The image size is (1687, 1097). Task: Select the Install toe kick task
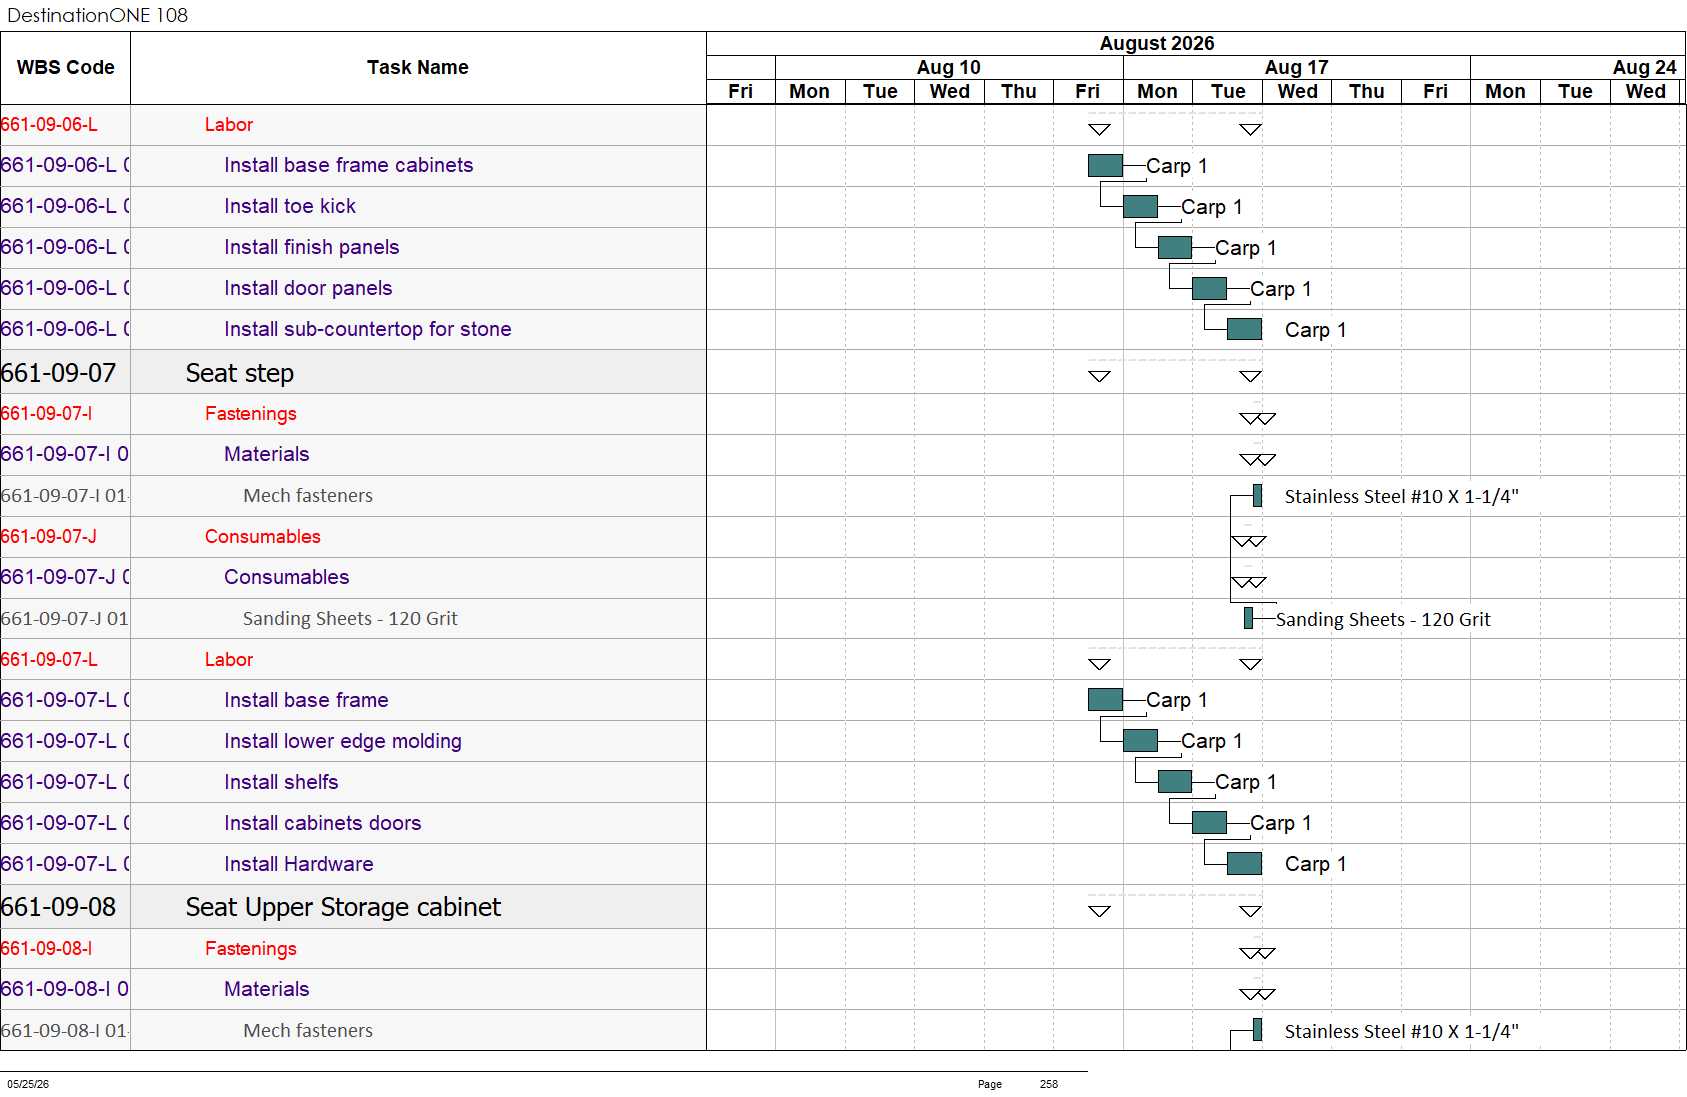(x=290, y=206)
